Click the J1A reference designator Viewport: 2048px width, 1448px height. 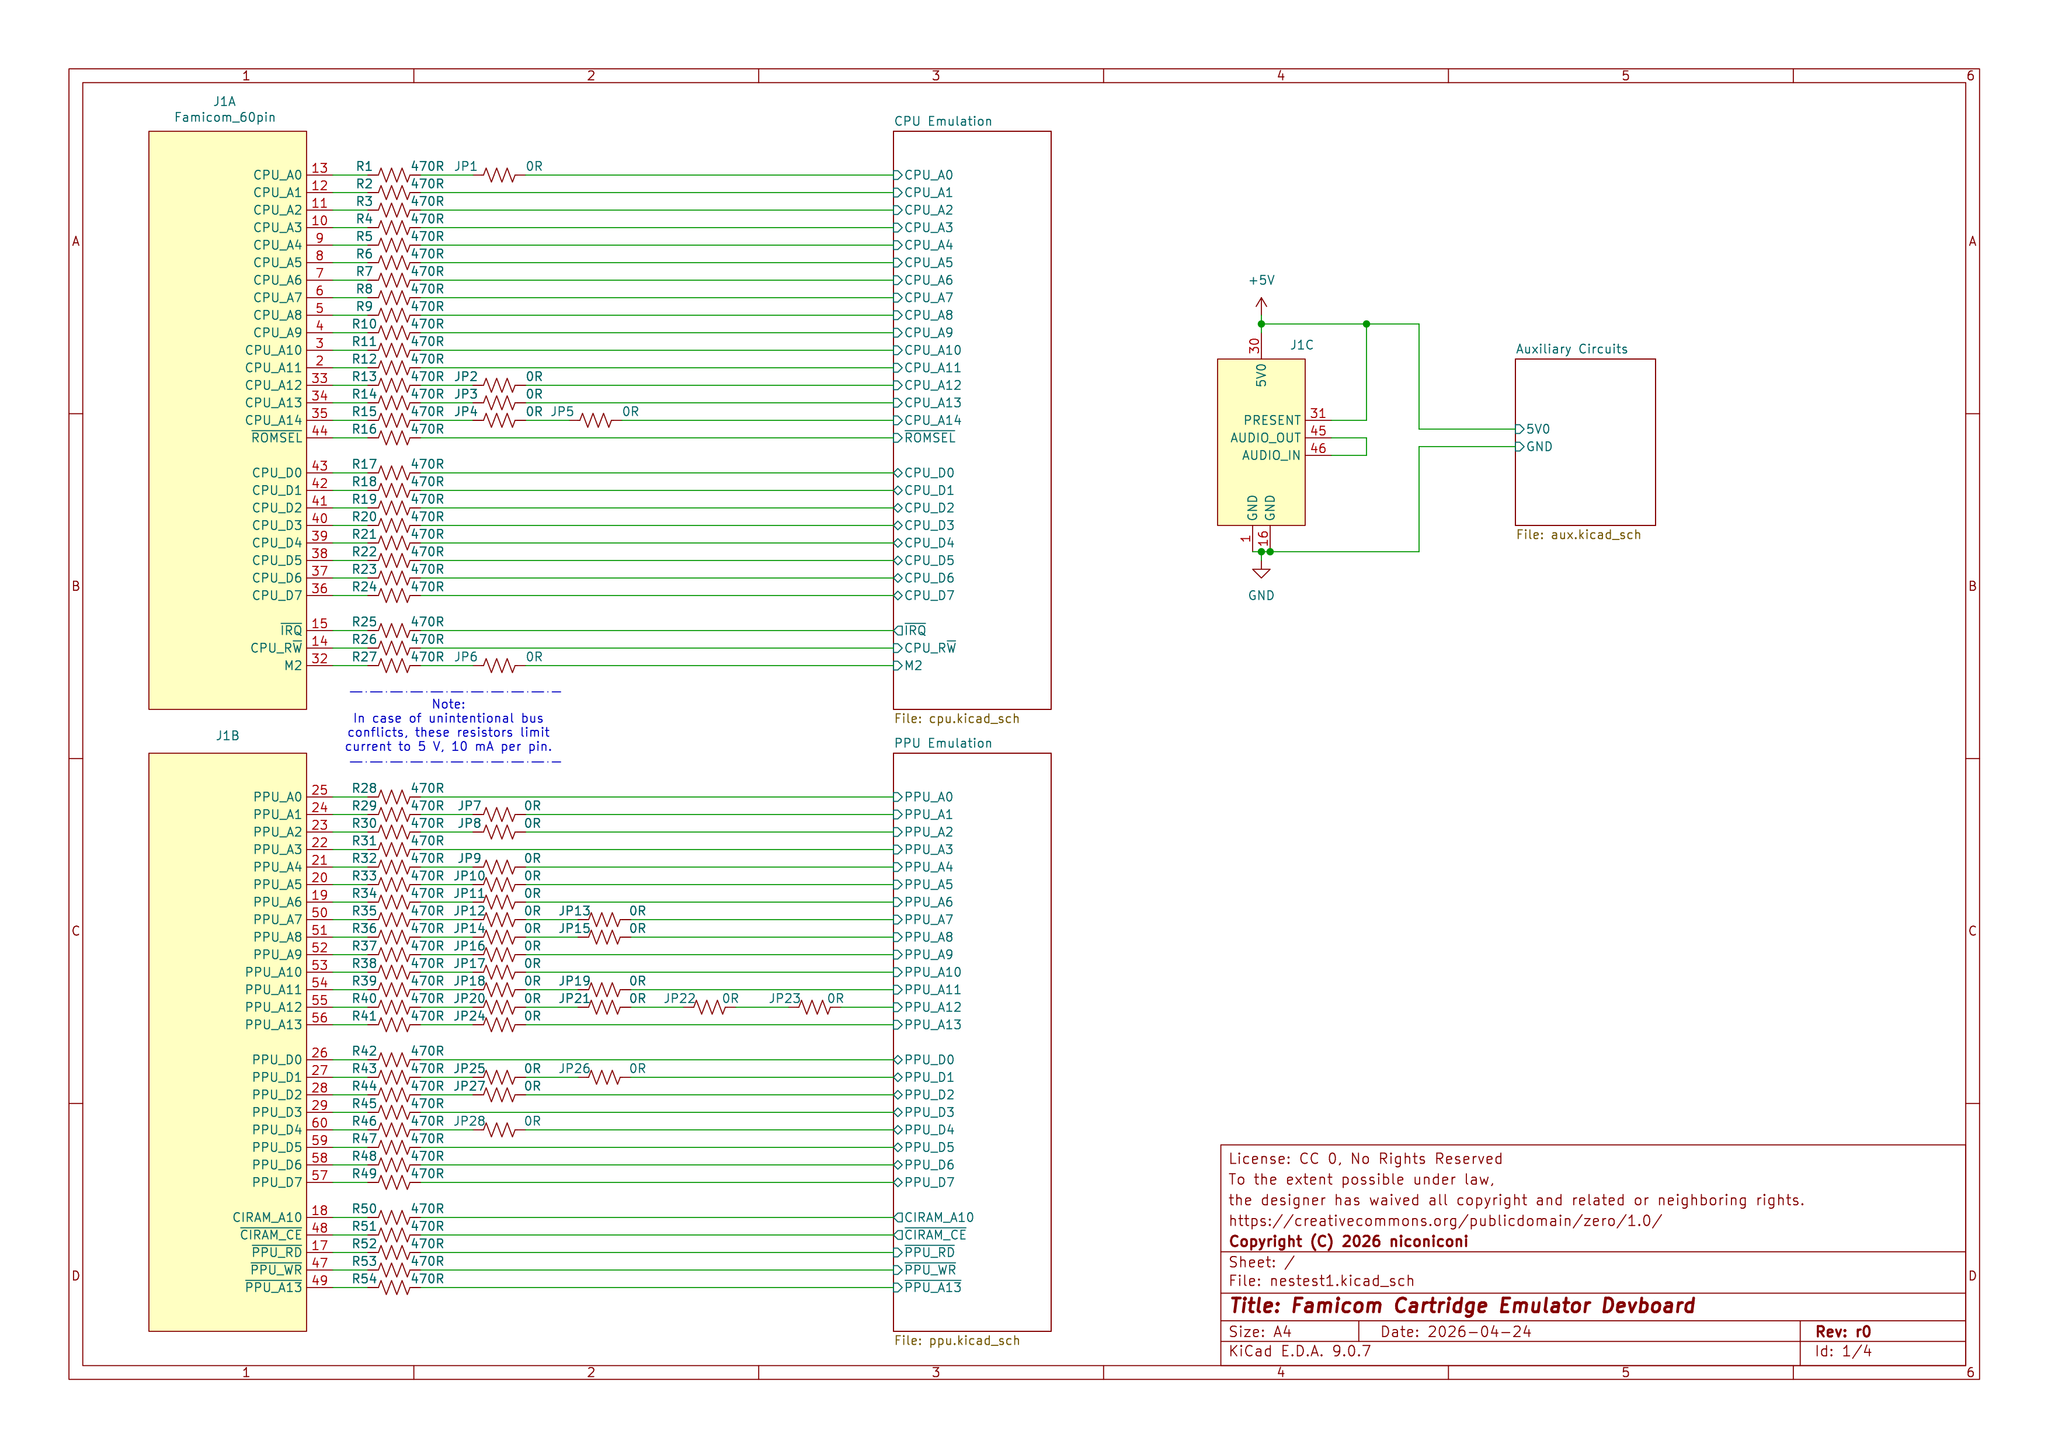225,101
